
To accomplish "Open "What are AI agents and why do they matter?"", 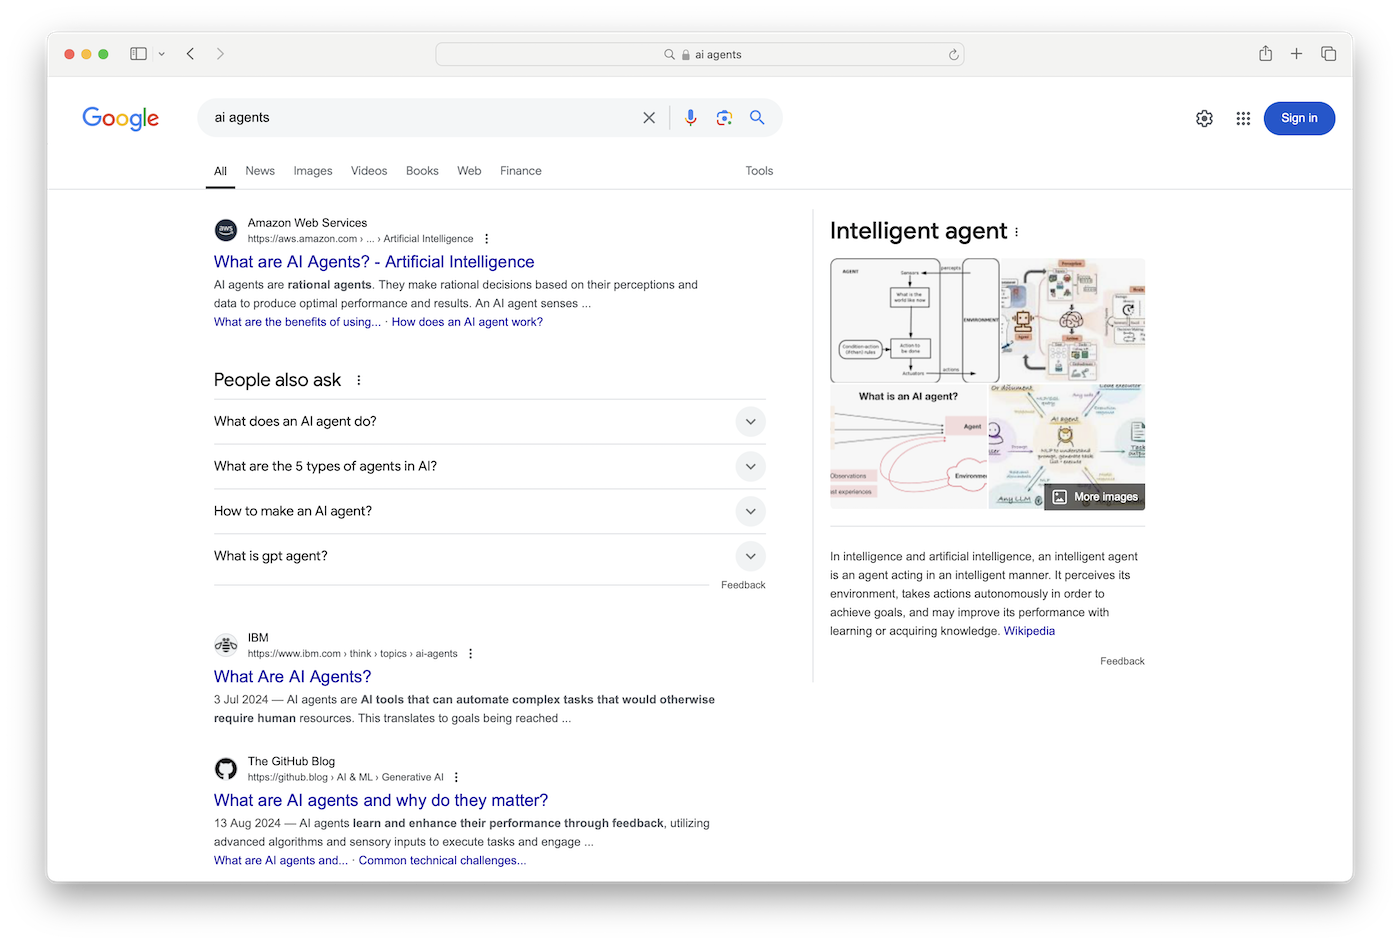I will tap(381, 801).
